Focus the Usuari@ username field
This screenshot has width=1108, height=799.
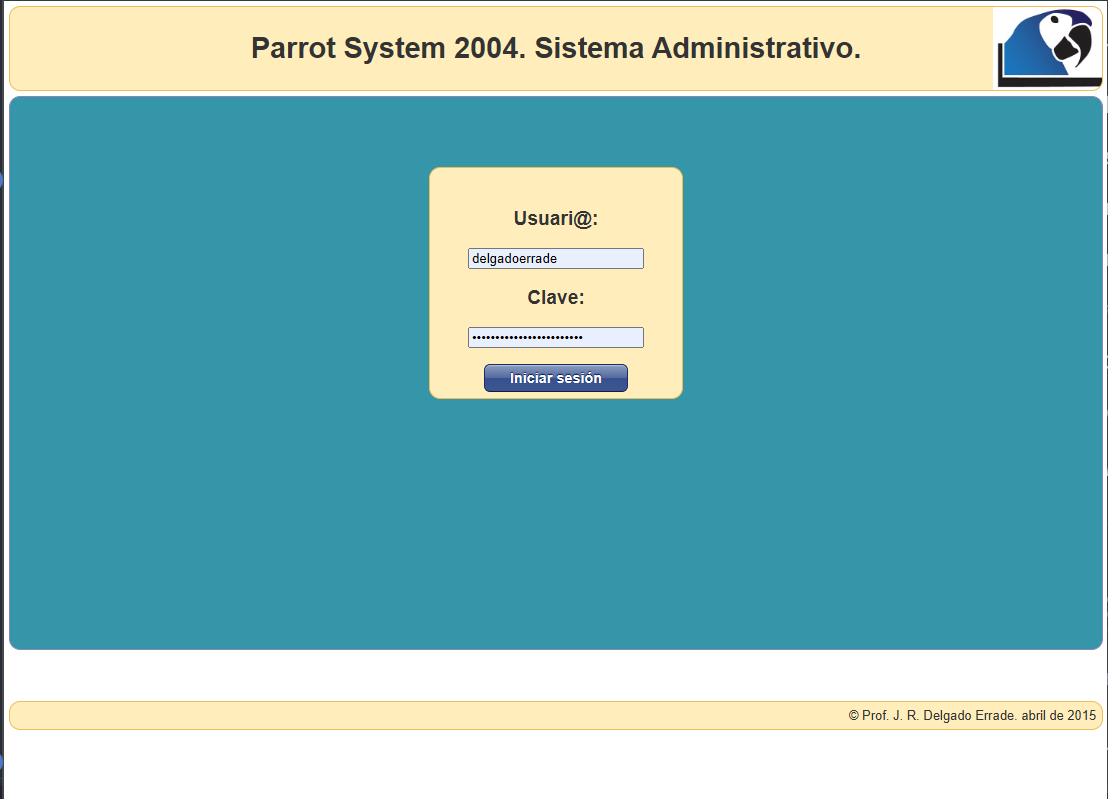click(555, 259)
